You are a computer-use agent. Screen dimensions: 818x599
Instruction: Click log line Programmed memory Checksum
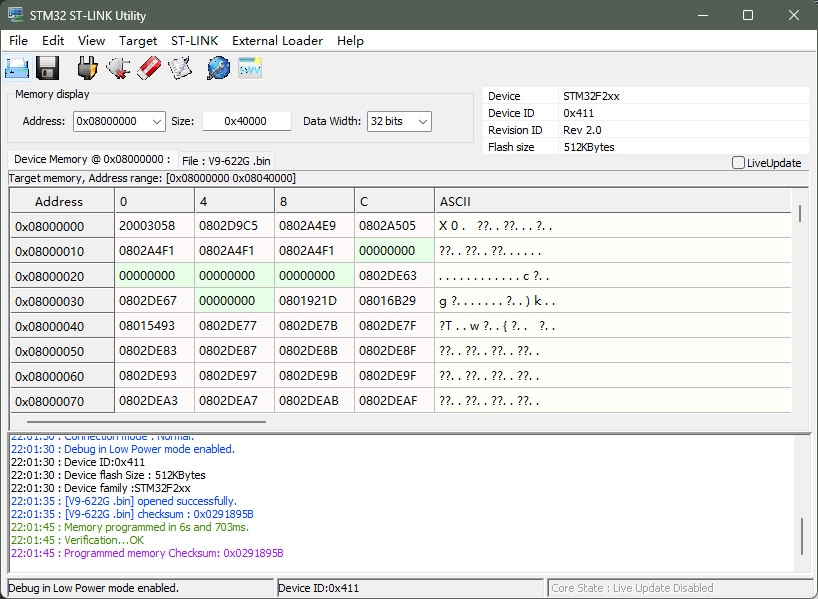coord(147,553)
